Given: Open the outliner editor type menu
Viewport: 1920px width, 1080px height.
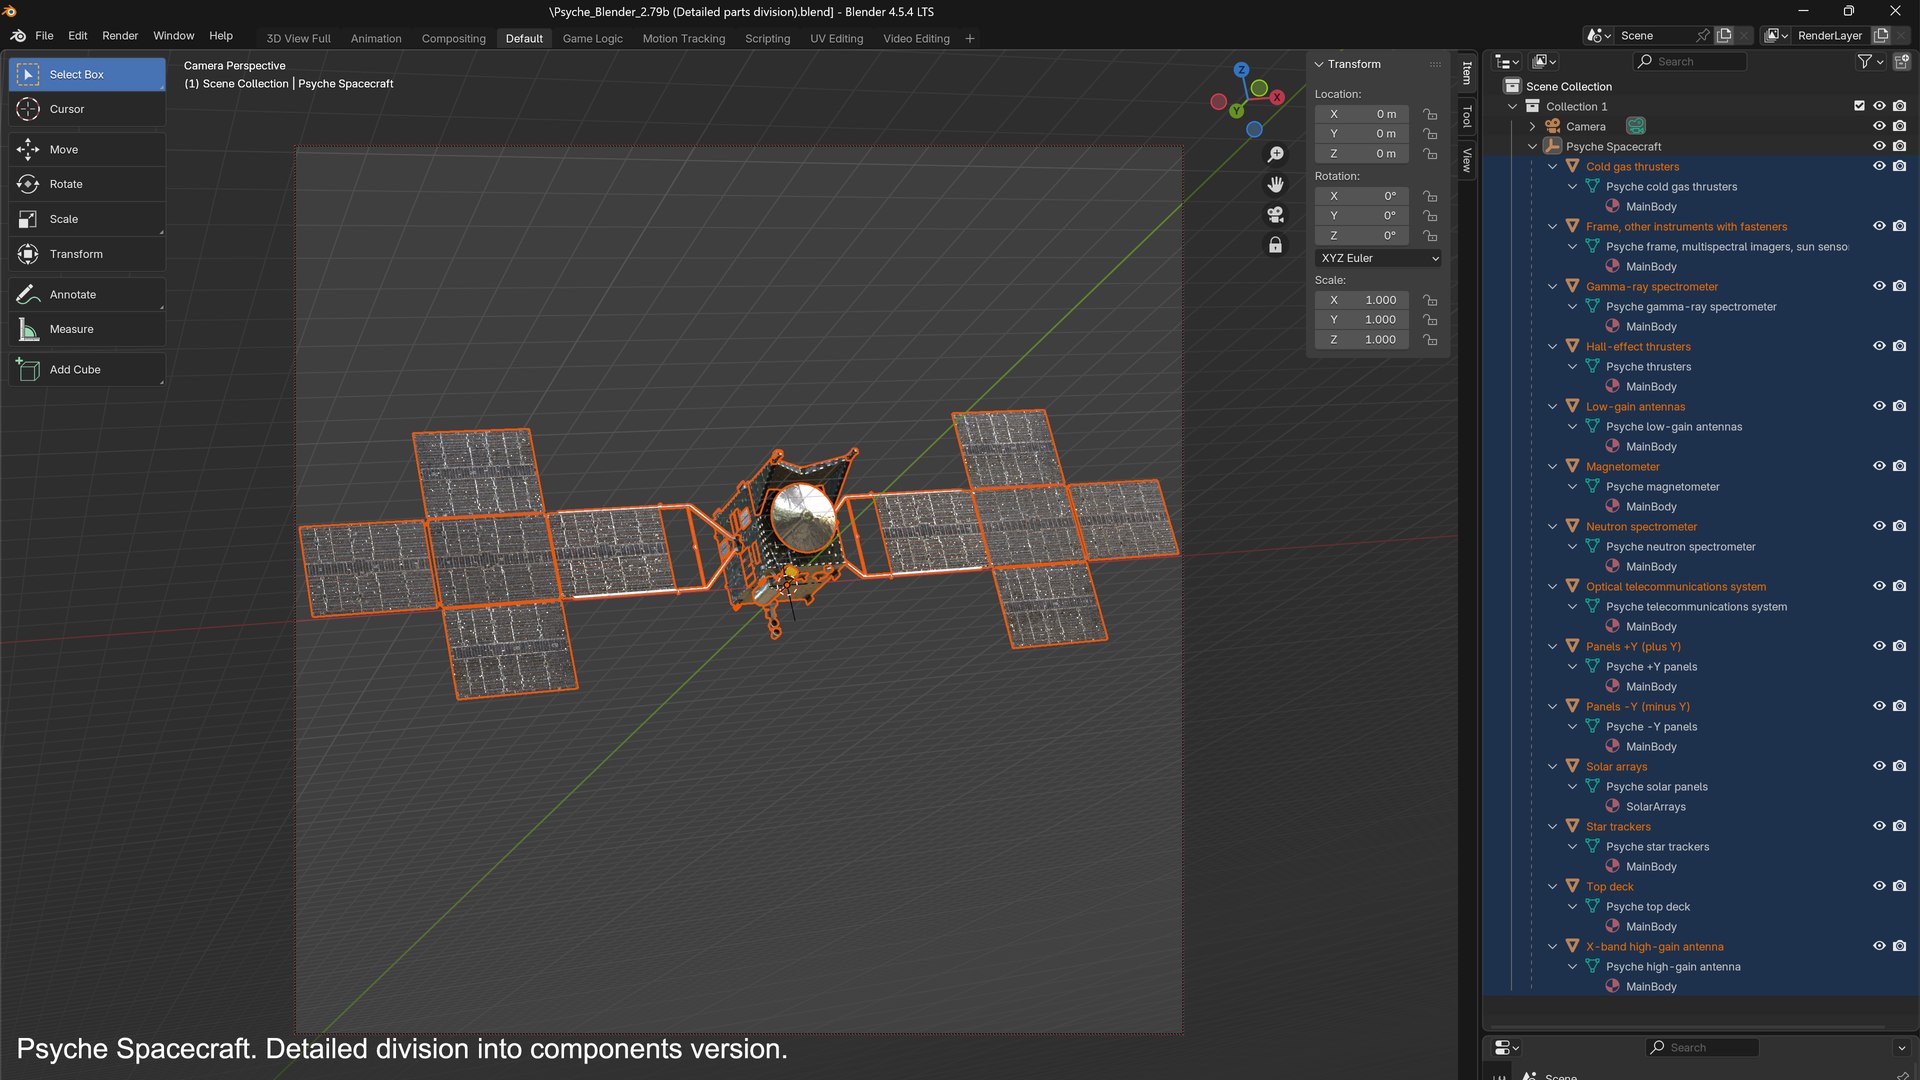Looking at the screenshot, I should [1507, 62].
